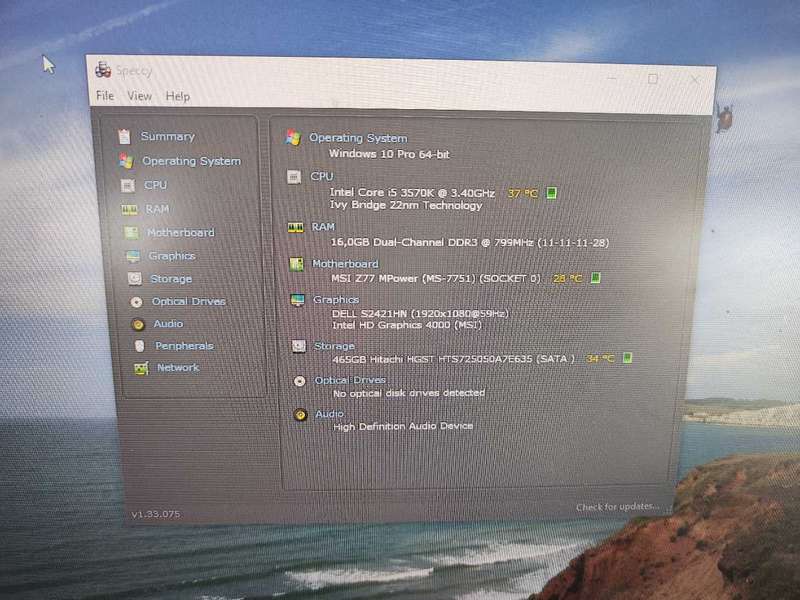
Task: Click the 'Windows 10 Pro 64-bit' text
Action: 389,154
